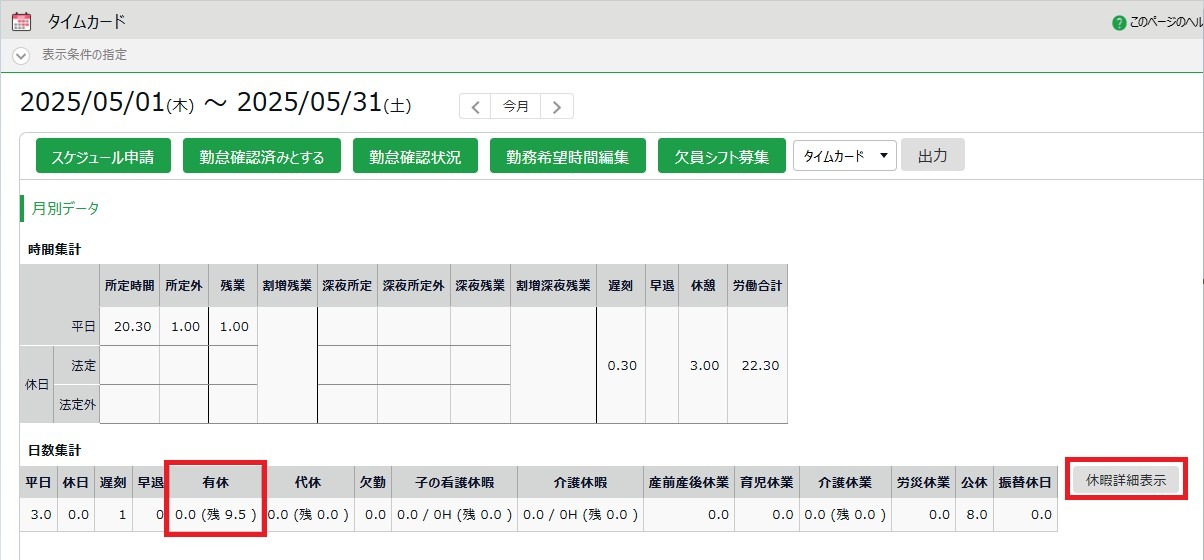Jump to current month via 今月
The height and width of the screenshot is (560, 1204).
[x=516, y=106]
